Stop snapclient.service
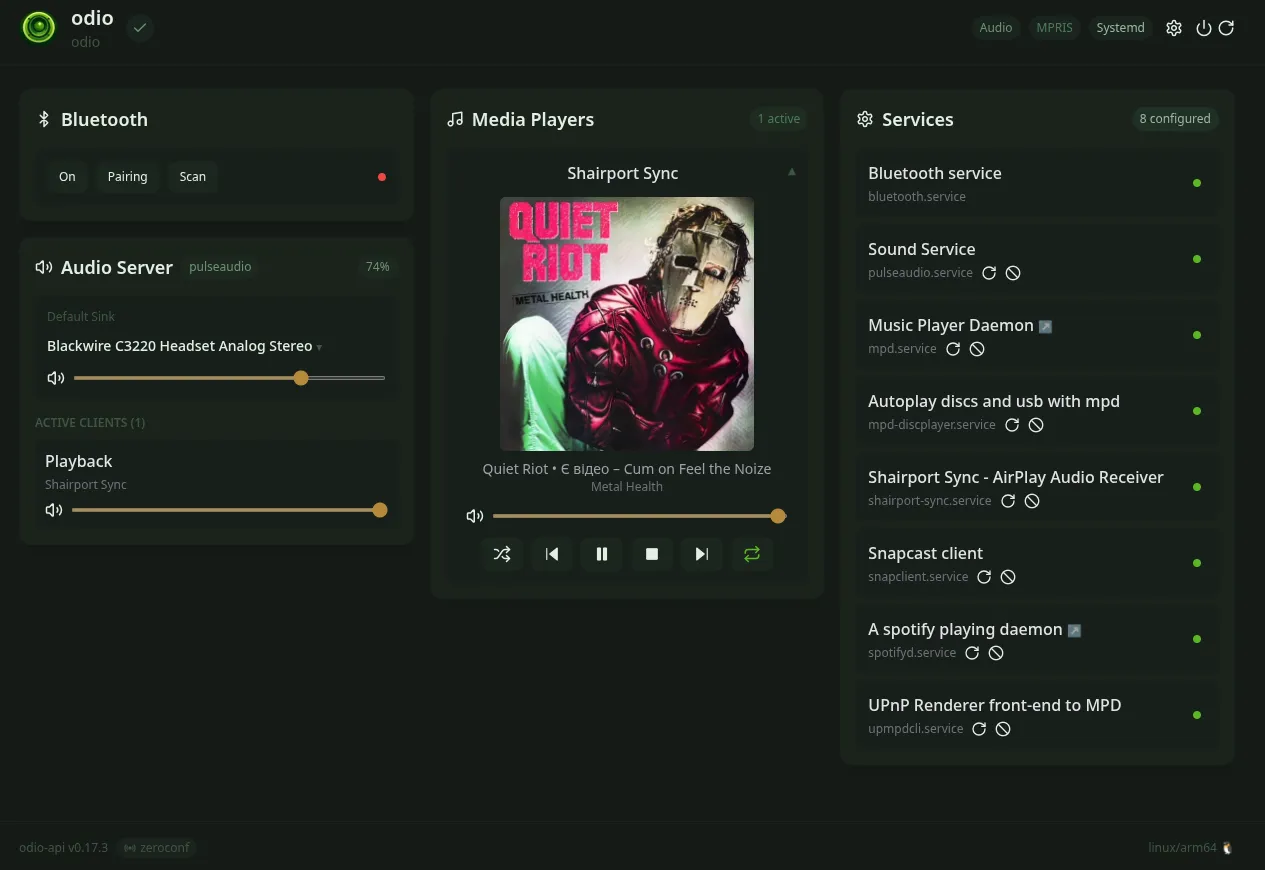The image size is (1265, 870). tap(1008, 577)
